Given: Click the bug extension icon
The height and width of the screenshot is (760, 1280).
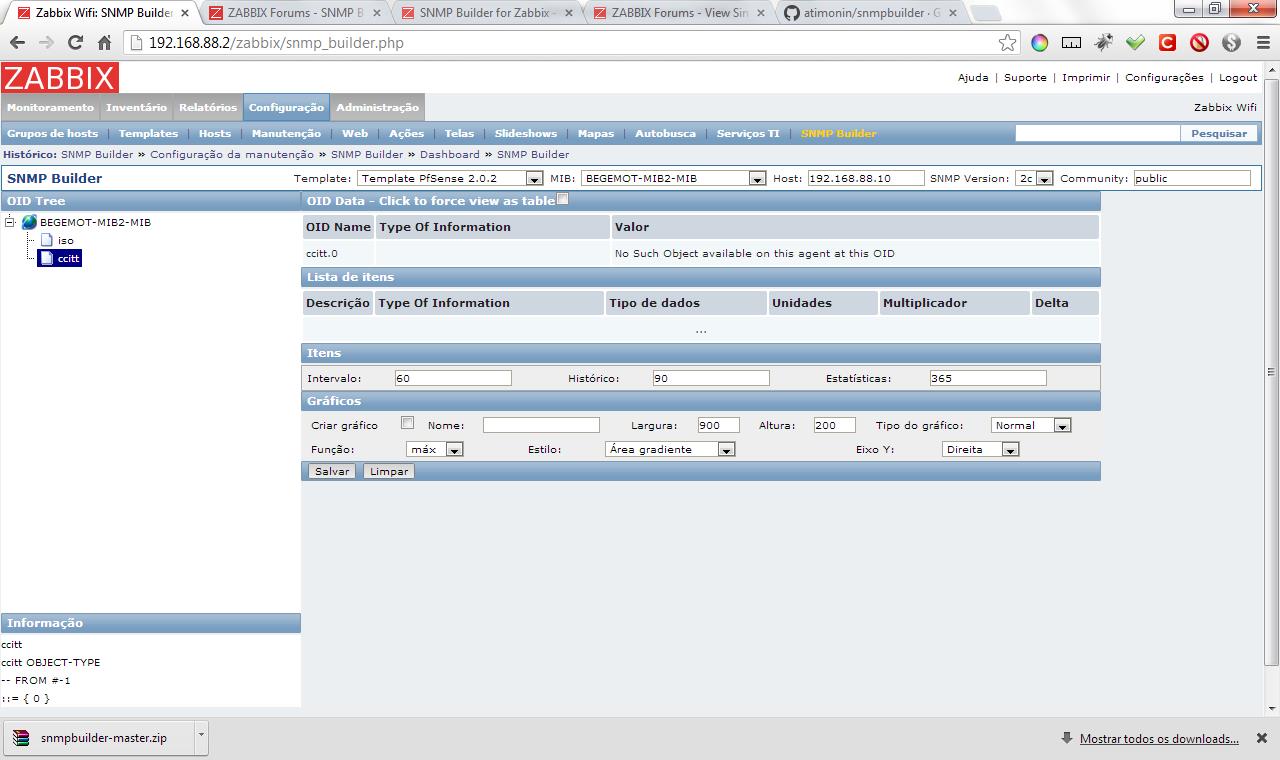Looking at the screenshot, I should [1103, 43].
